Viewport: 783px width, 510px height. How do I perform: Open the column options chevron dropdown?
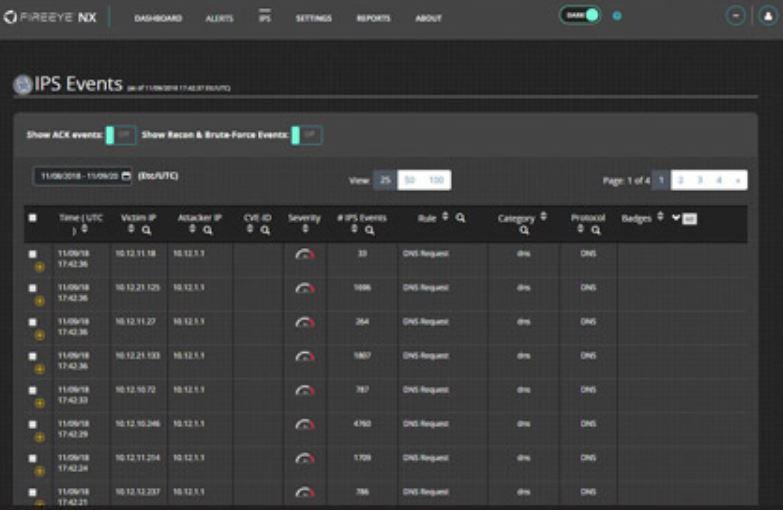tap(676, 218)
